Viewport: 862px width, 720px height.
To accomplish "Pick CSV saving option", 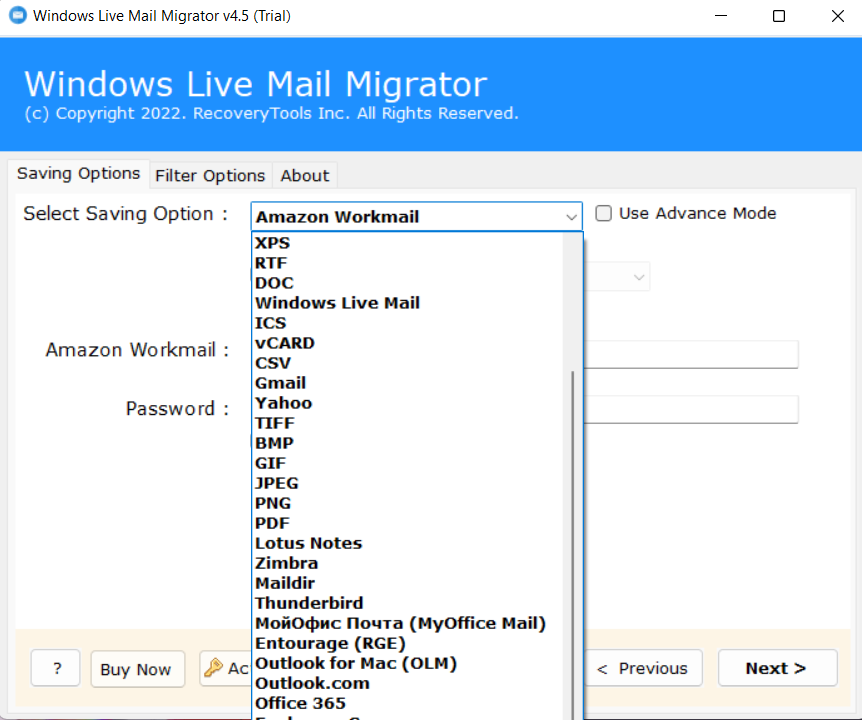I will [x=407, y=363].
